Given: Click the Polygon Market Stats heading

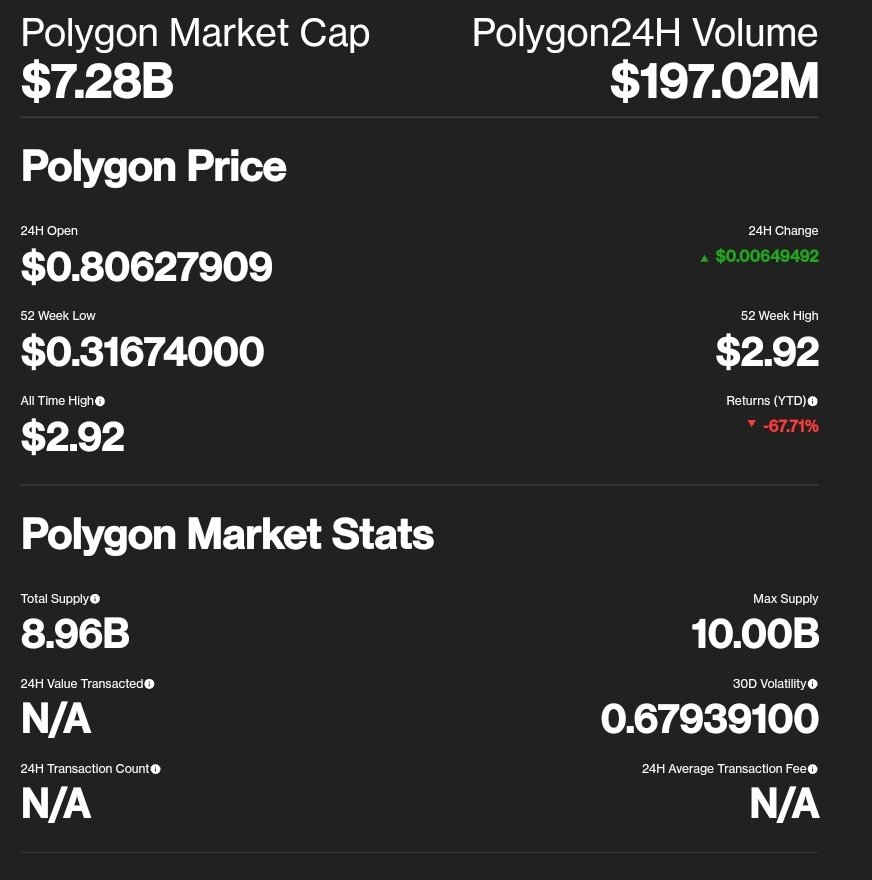Looking at the screenshot, I should (227, 534).
